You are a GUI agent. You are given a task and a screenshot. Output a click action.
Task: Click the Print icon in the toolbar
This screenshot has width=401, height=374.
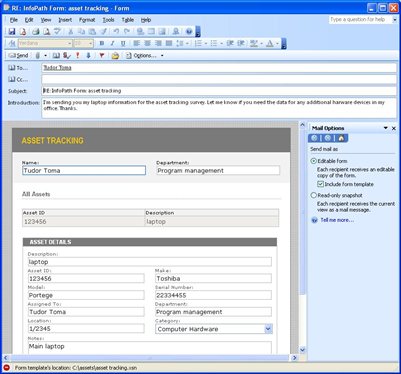(x=35, y=31)
